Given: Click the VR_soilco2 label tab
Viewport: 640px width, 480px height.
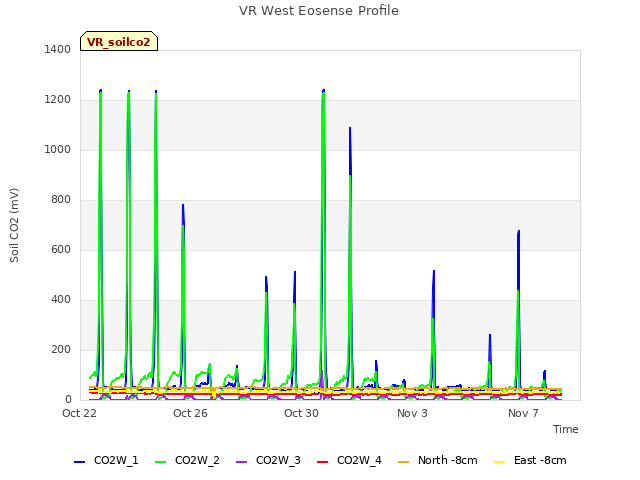Looking at the screenshot, I should (x=119, y=42).
